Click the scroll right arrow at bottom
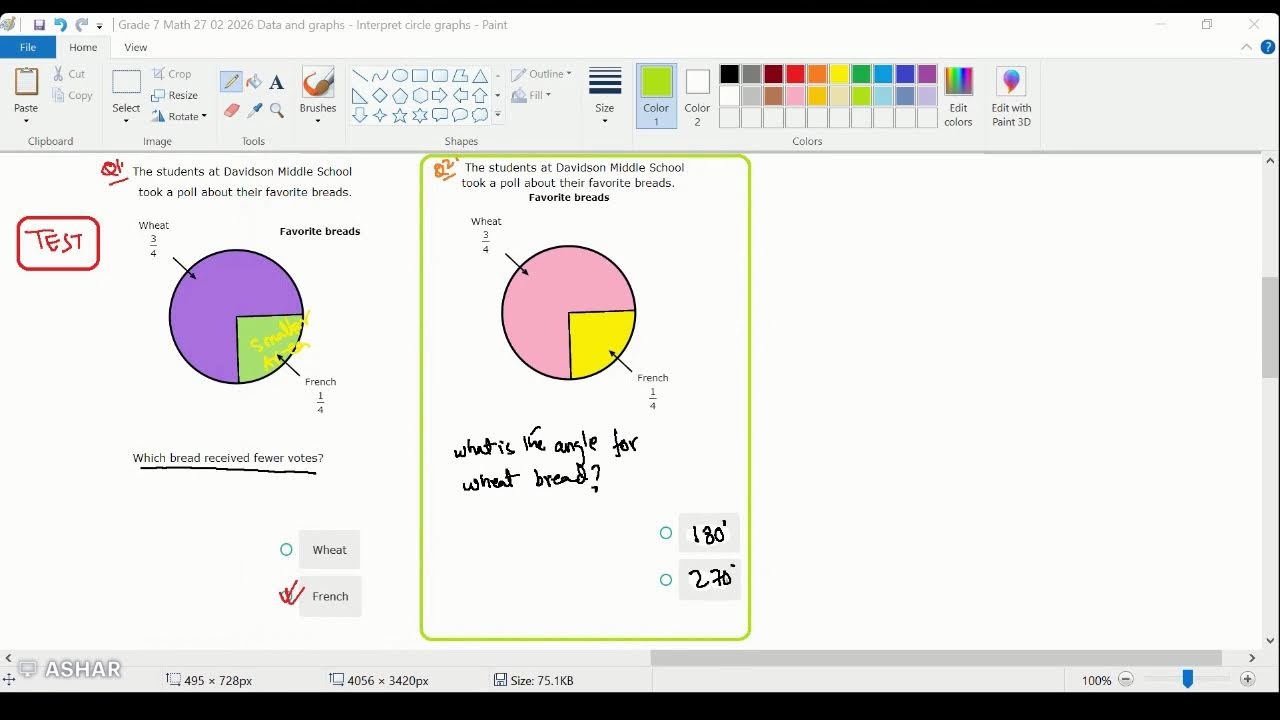 click(x=1252, y=658)
